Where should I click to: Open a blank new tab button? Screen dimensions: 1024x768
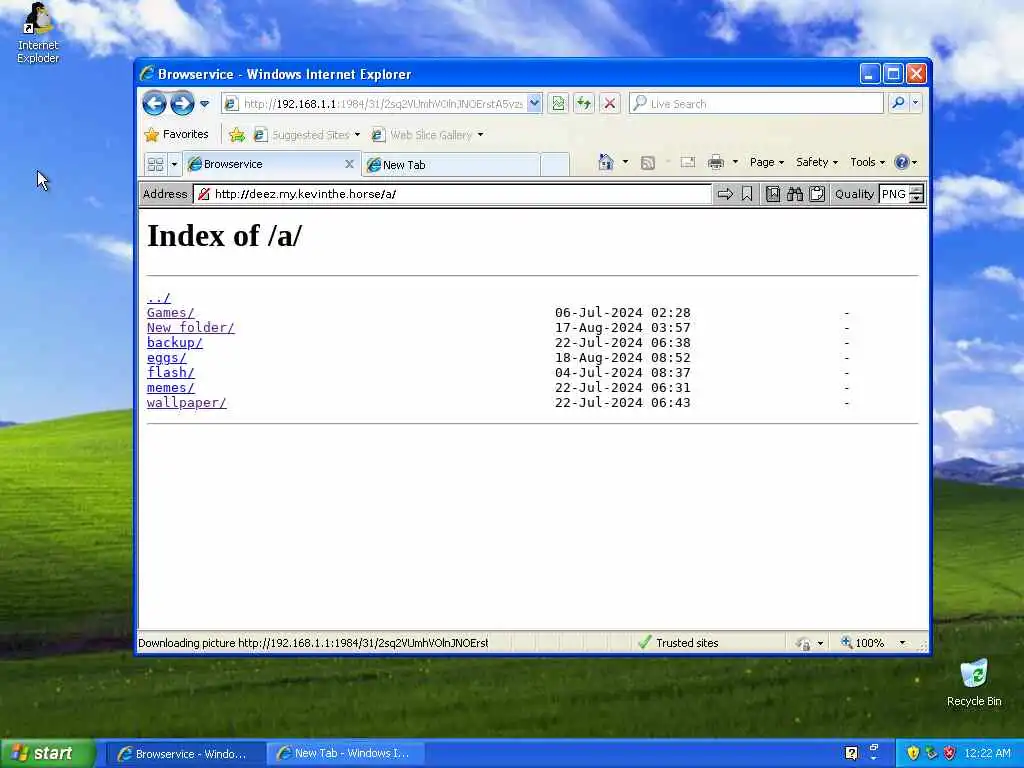(x=555, y=165)
